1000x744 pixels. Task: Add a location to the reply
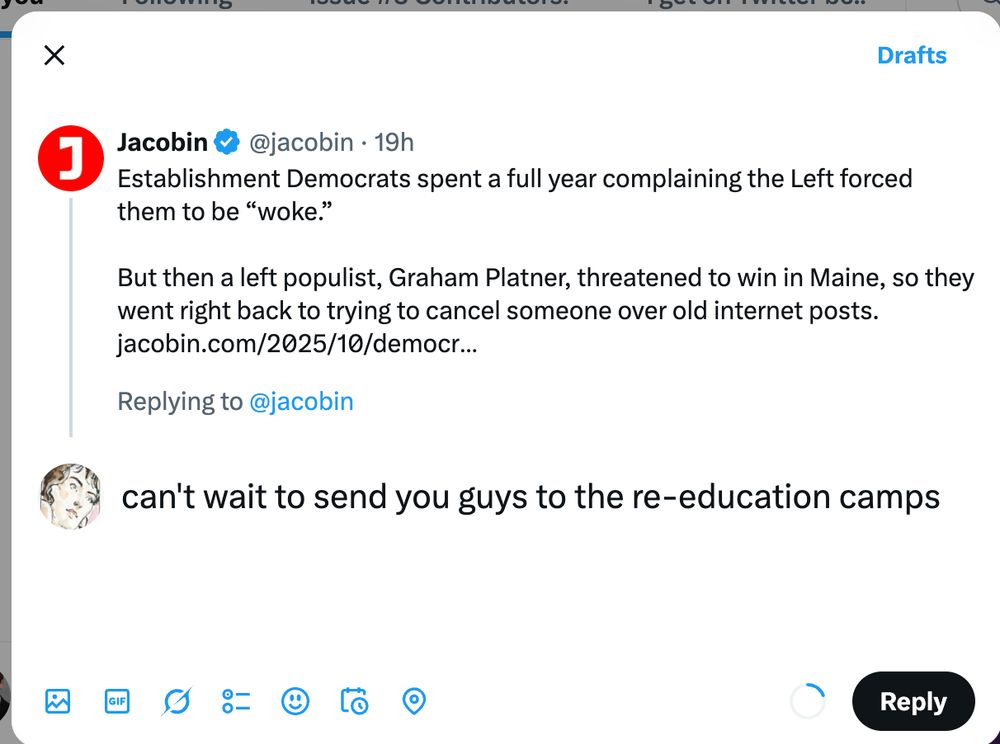(412, 701)
